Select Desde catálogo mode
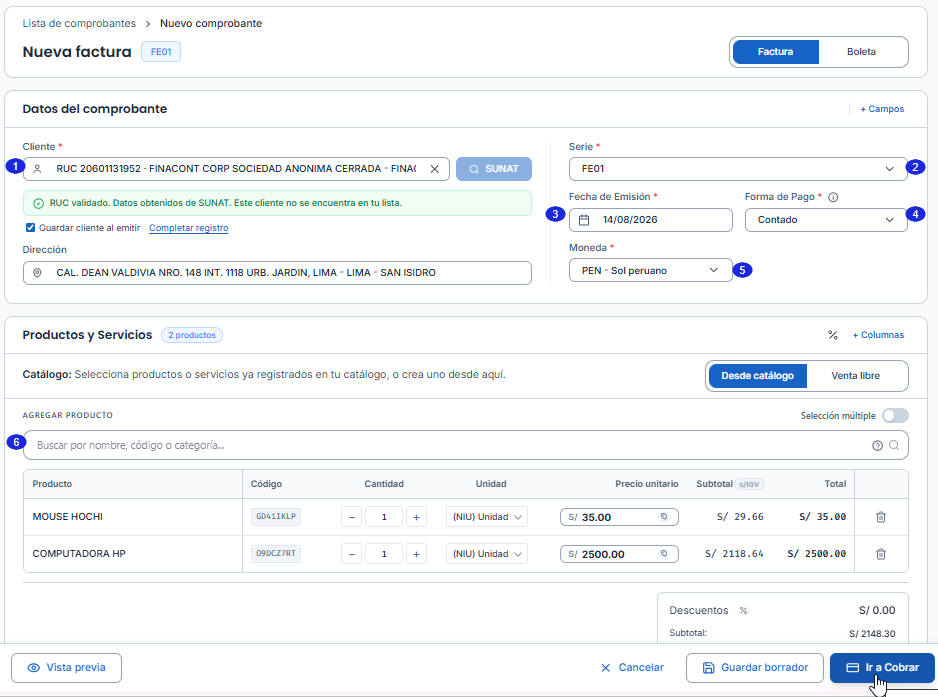This screenshot has width=938, height=697. click(757, 376)
